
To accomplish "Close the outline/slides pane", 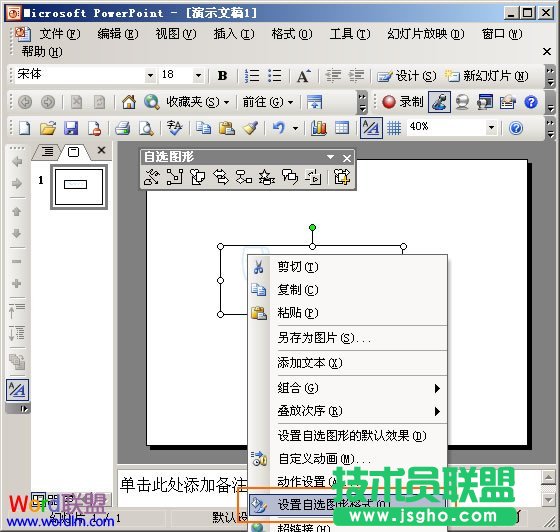I will [101, 150].
